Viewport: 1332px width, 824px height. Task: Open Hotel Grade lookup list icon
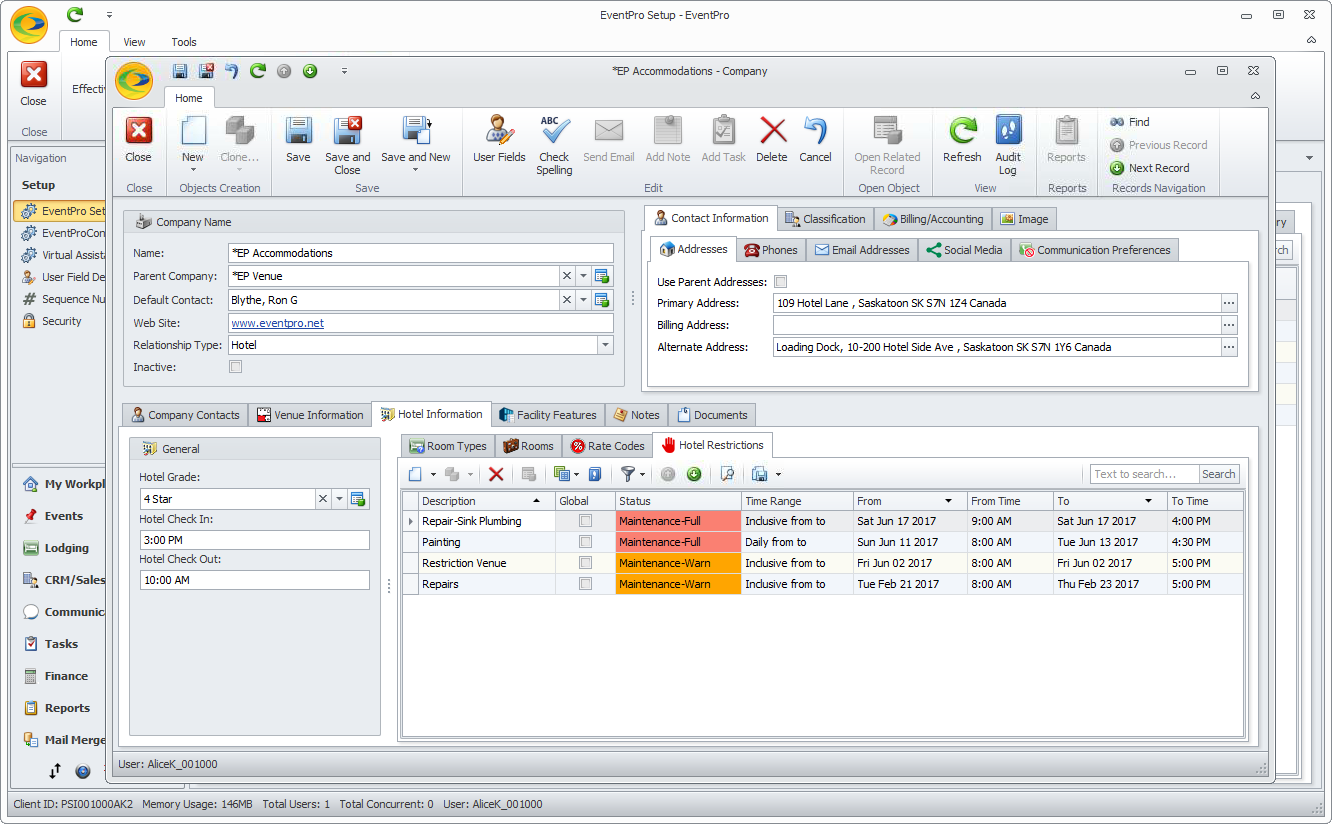[x=358, y=499]
